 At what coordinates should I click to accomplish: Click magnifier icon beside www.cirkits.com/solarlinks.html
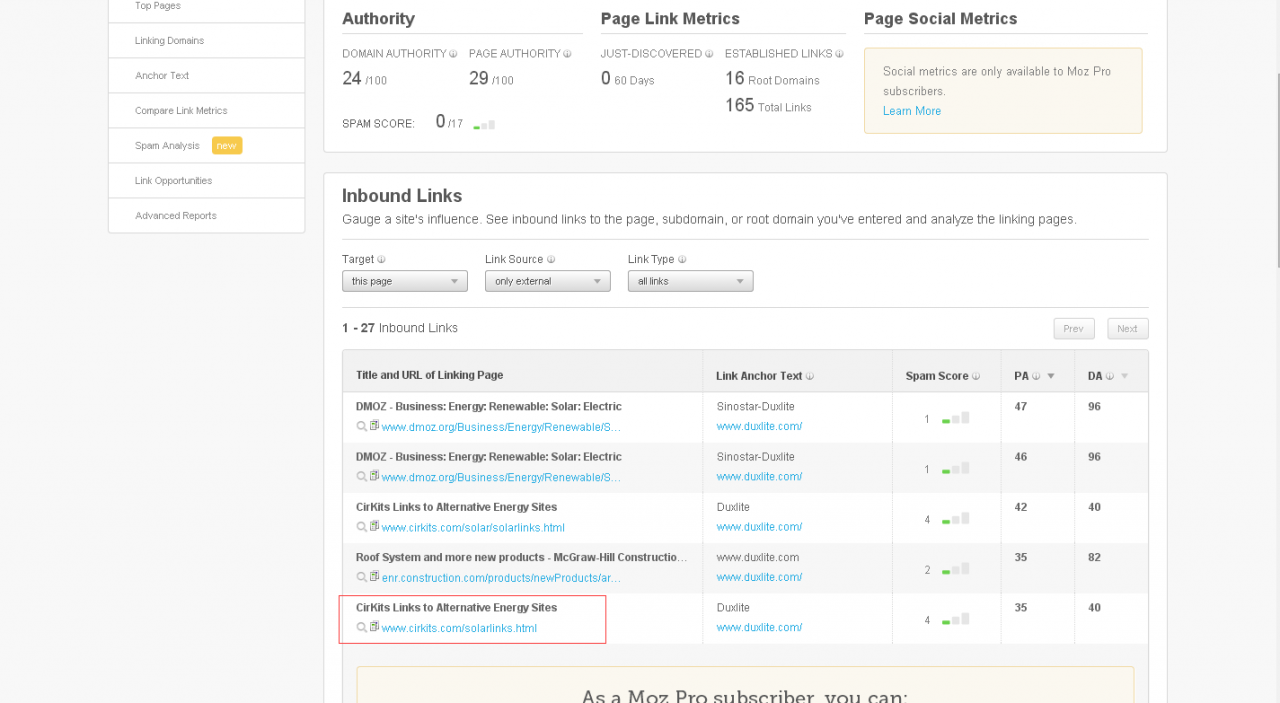click(362, 628)
